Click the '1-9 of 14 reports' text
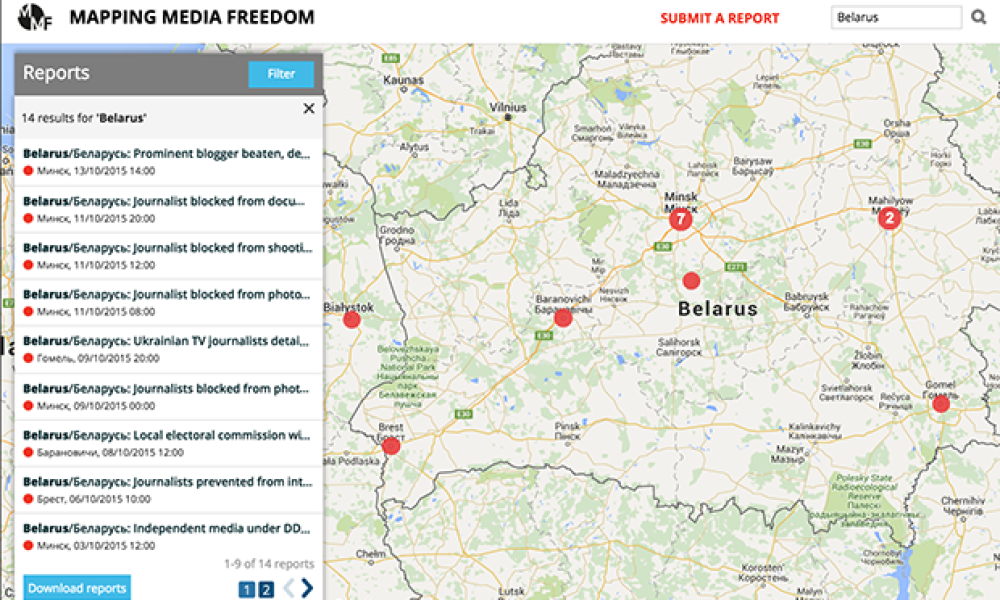The image size is (1000, 600). pos(269,564)
